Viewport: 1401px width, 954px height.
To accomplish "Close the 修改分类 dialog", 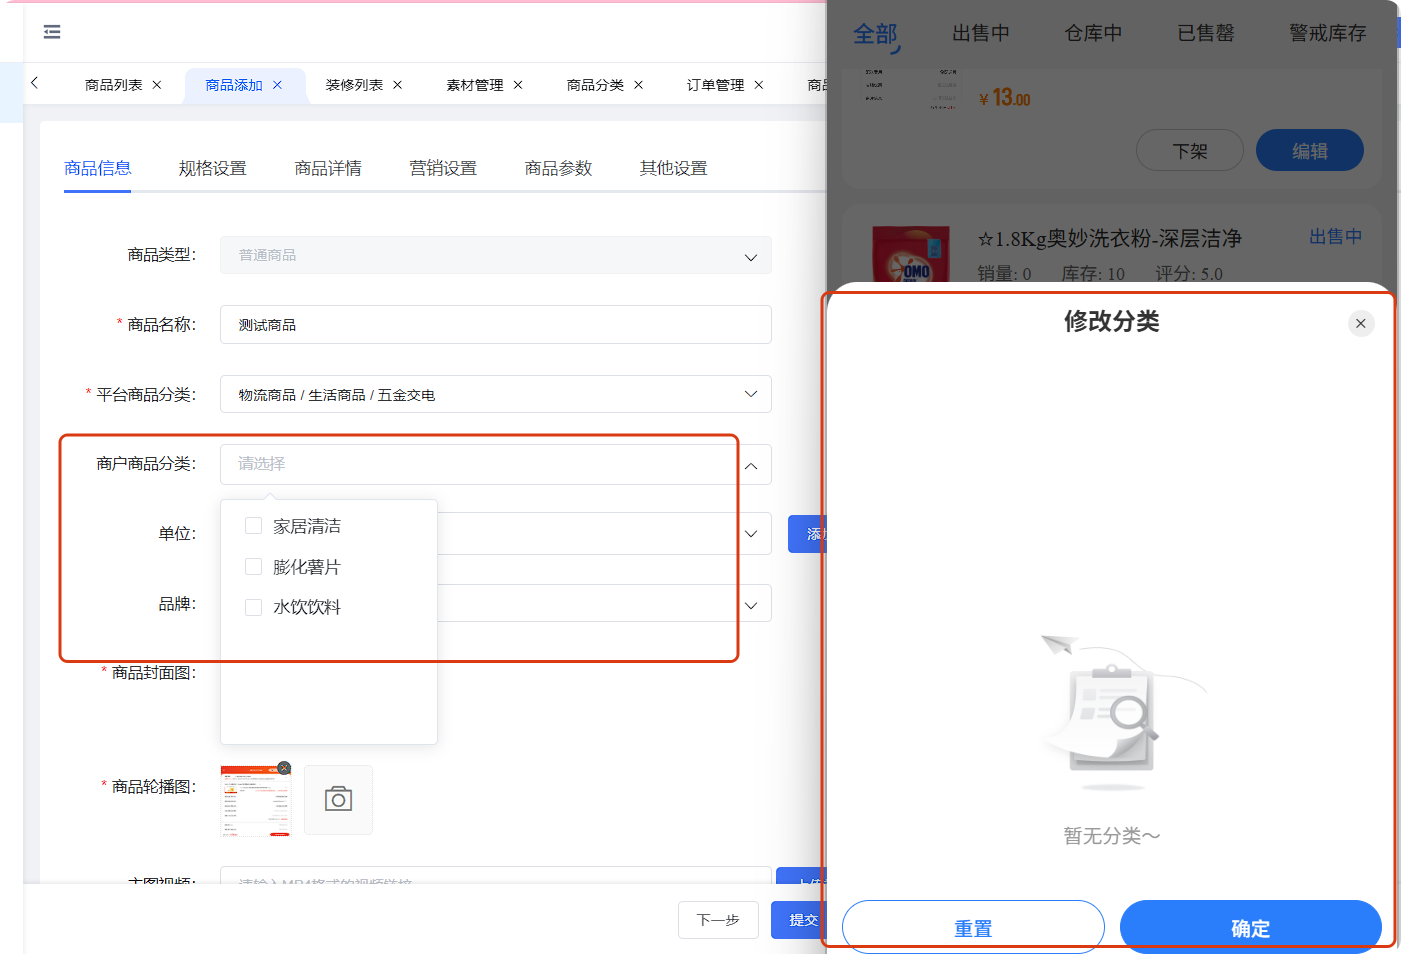I will tap(1360, 323).
